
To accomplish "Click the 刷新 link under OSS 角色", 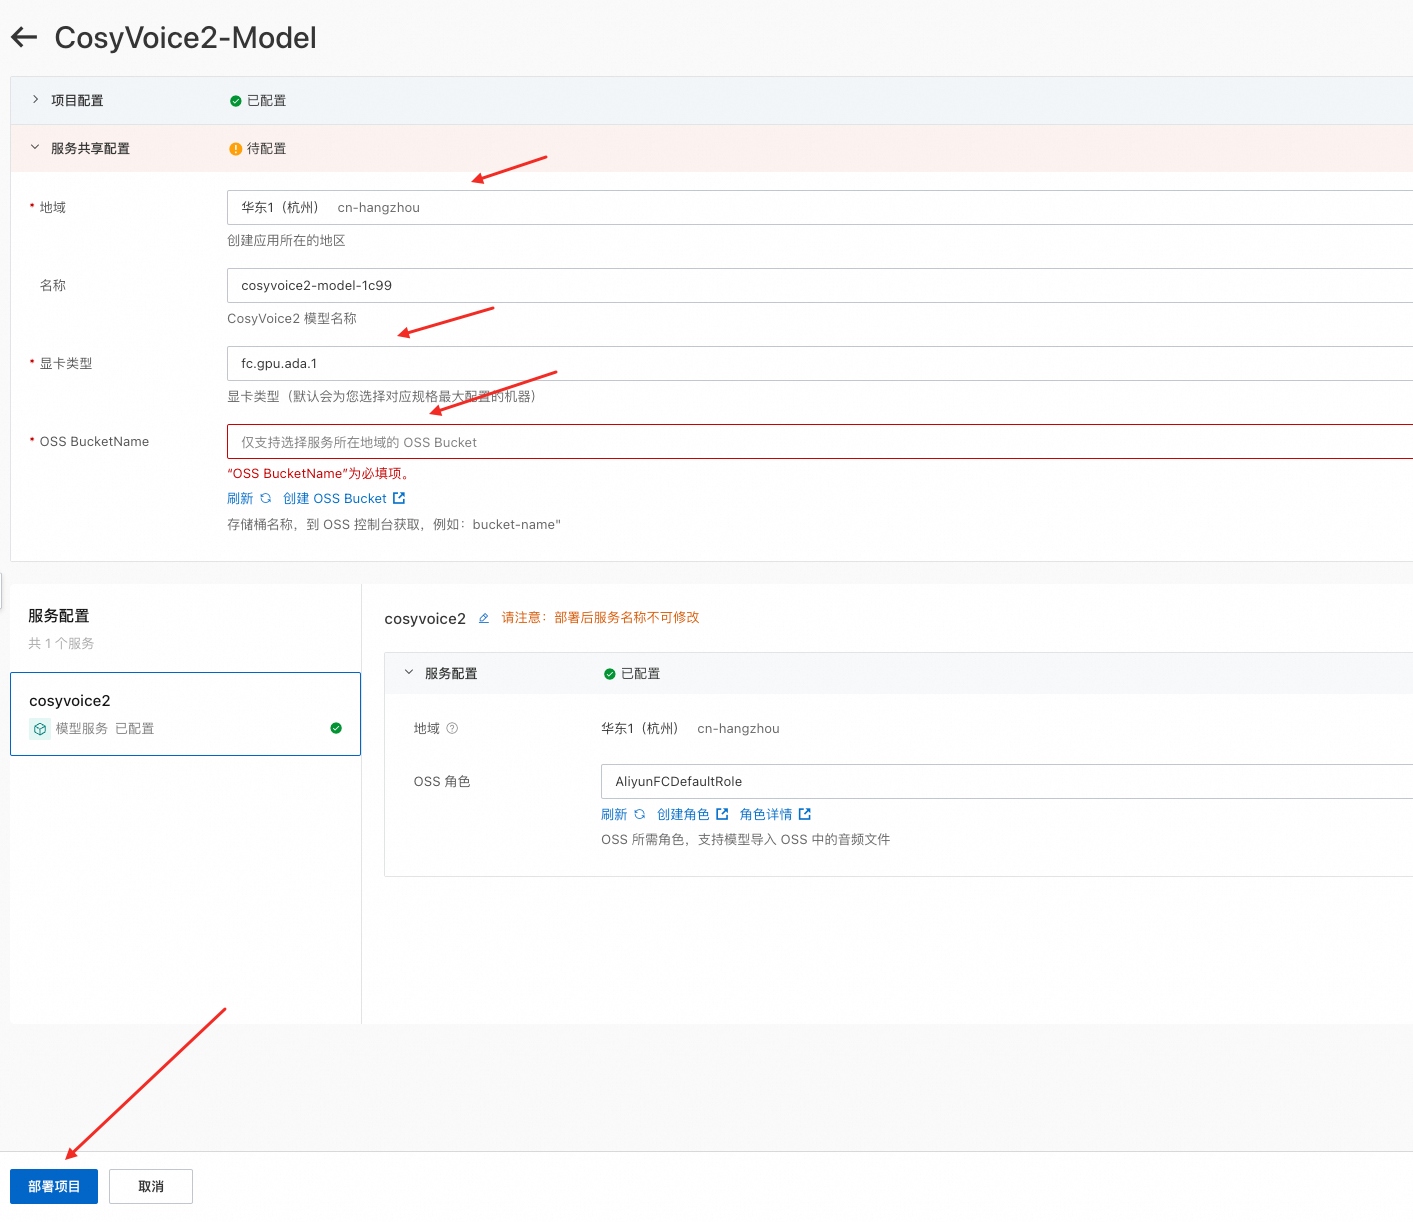I will (x=614, y=814).
